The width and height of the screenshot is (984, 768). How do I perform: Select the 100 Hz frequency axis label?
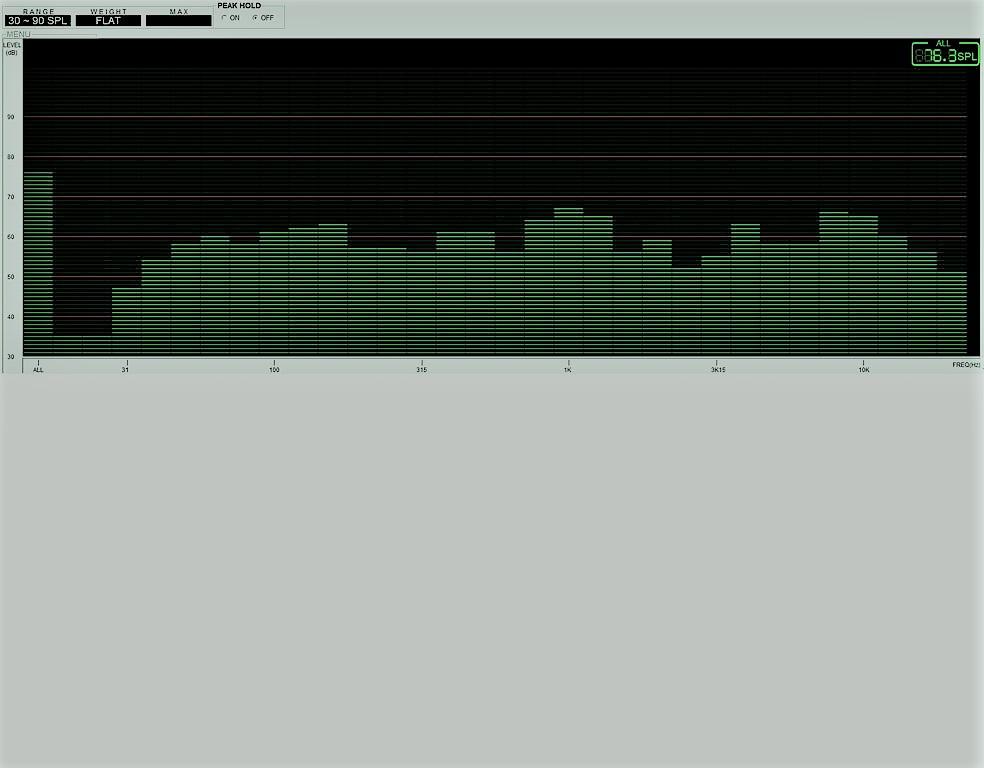274,370
